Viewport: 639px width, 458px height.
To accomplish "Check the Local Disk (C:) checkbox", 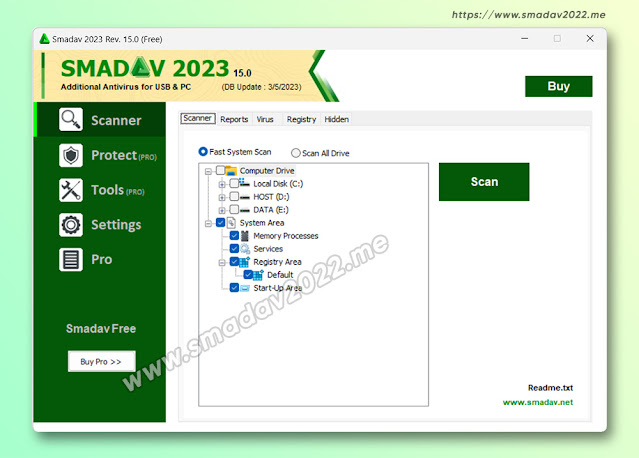I will tap(234, 183).
